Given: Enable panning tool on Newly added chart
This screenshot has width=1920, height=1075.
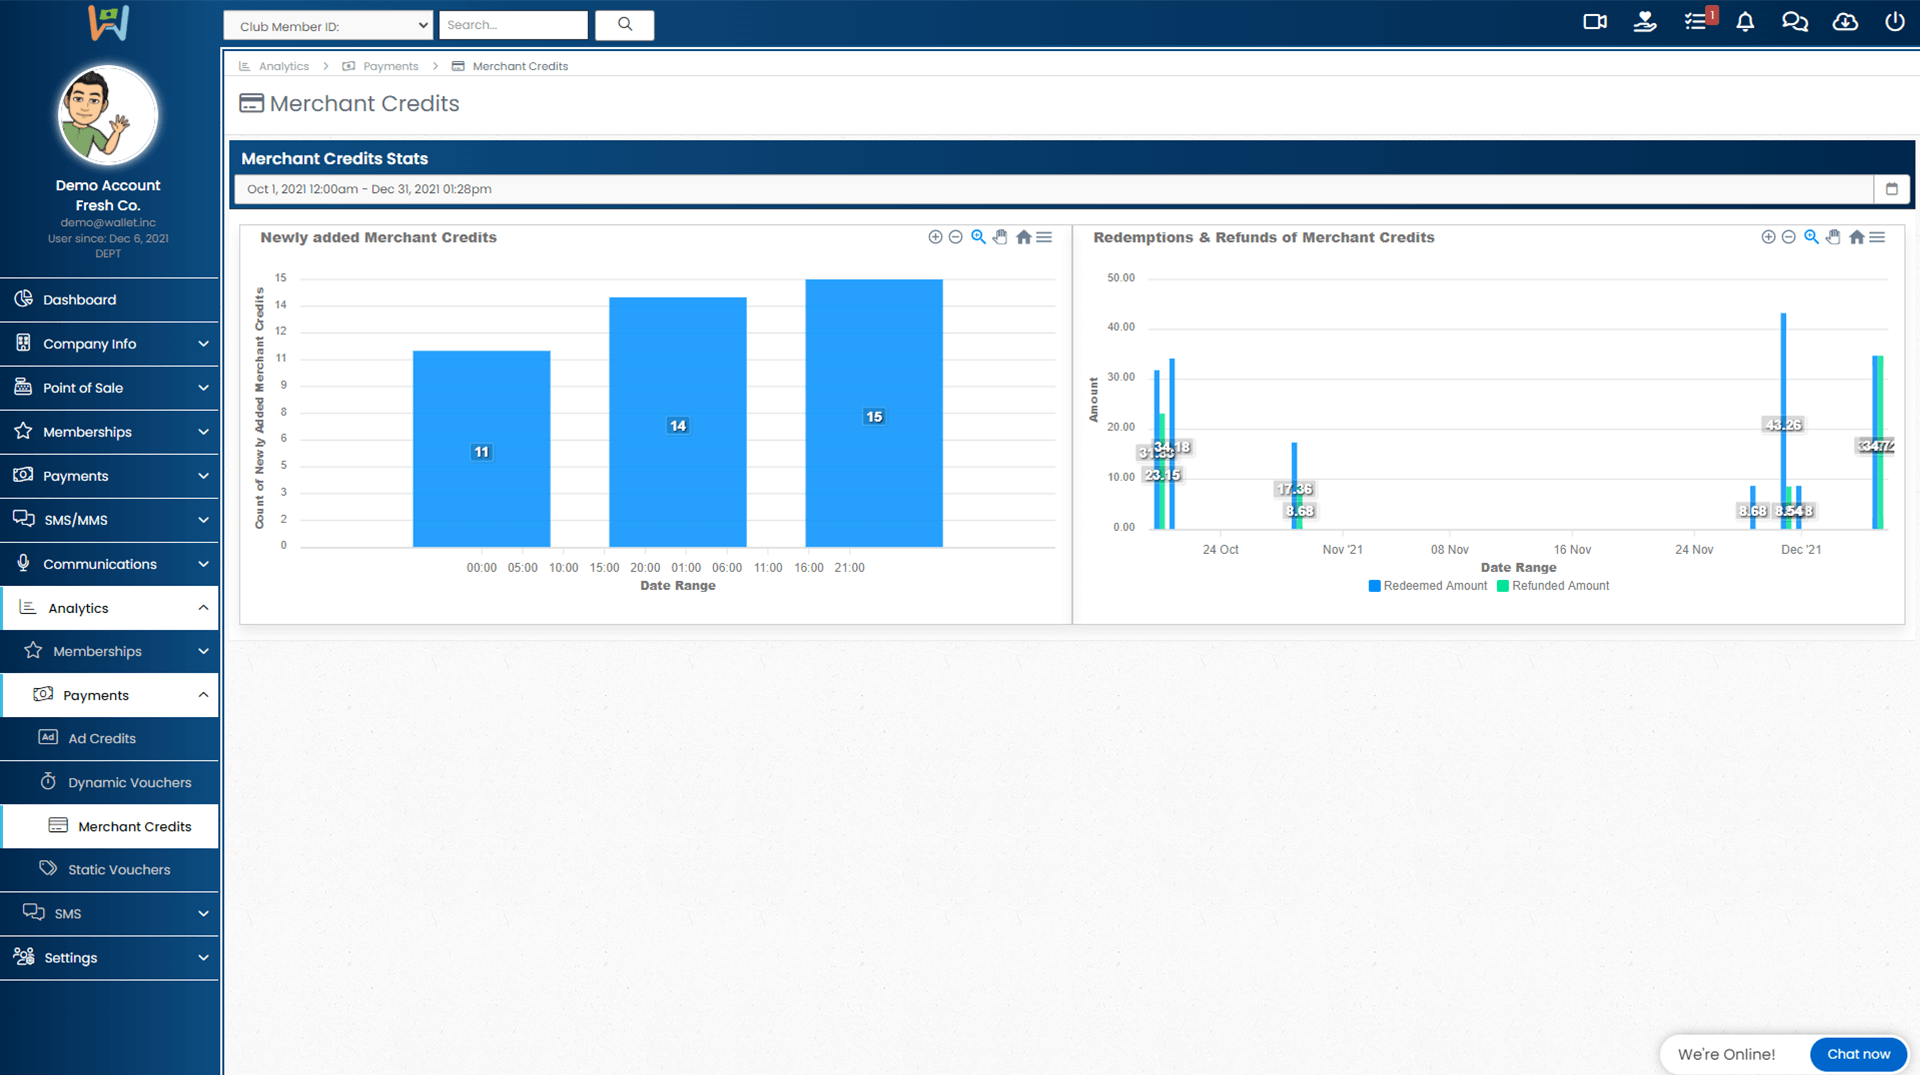Looking at the screenshot, I should coord(1000,237).
